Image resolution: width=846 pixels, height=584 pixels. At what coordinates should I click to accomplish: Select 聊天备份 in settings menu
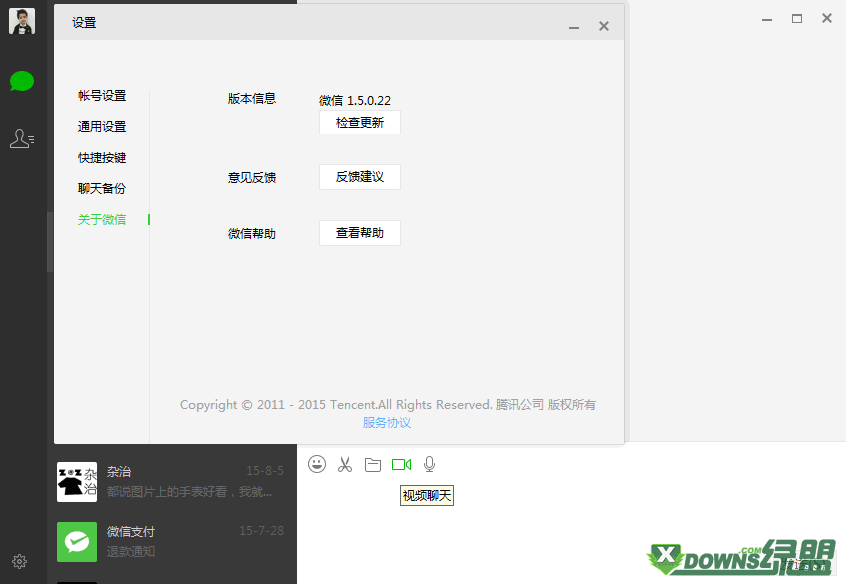[102, 188]
